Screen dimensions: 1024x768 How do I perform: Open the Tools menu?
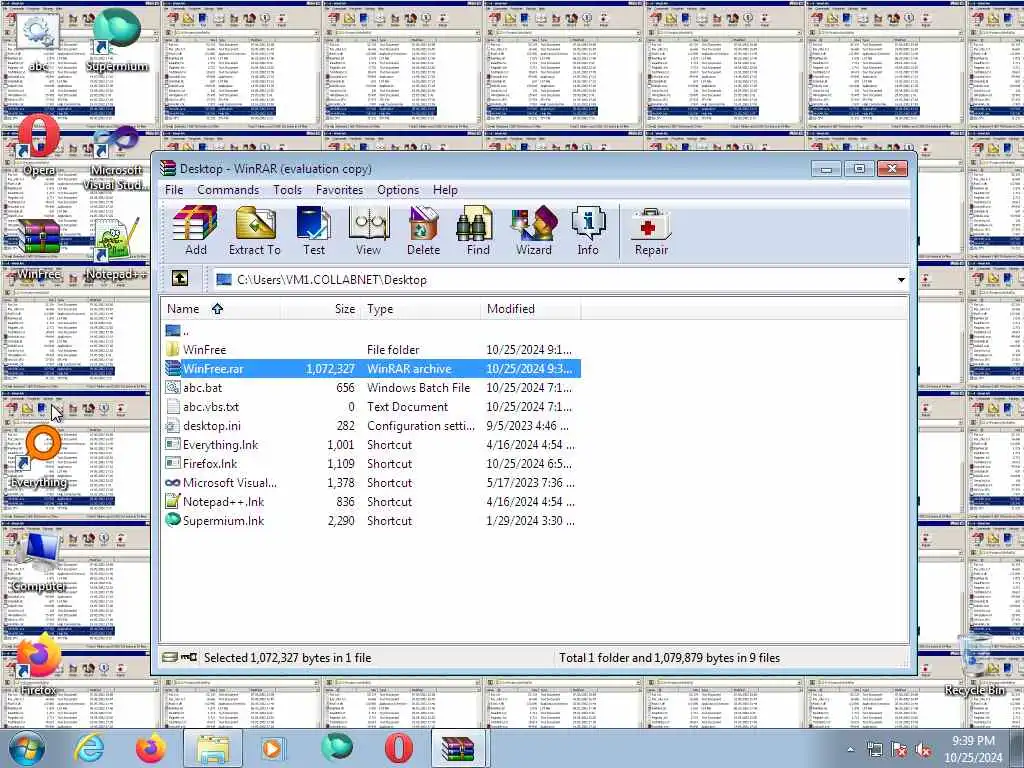click(x=287, y=190)
